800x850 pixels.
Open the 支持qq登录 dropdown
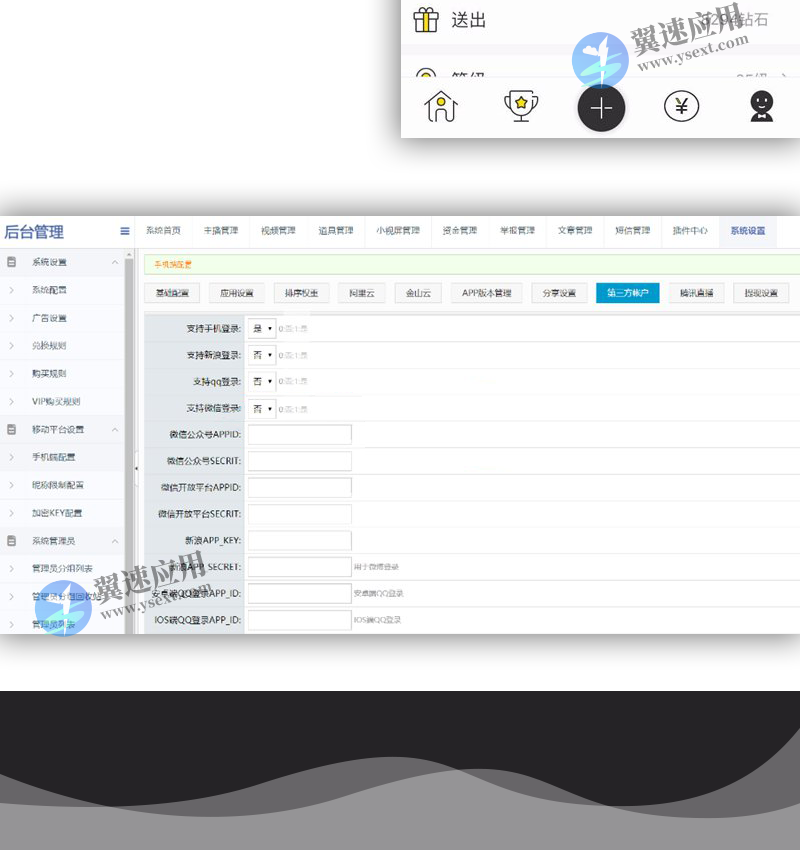(262, 381)
